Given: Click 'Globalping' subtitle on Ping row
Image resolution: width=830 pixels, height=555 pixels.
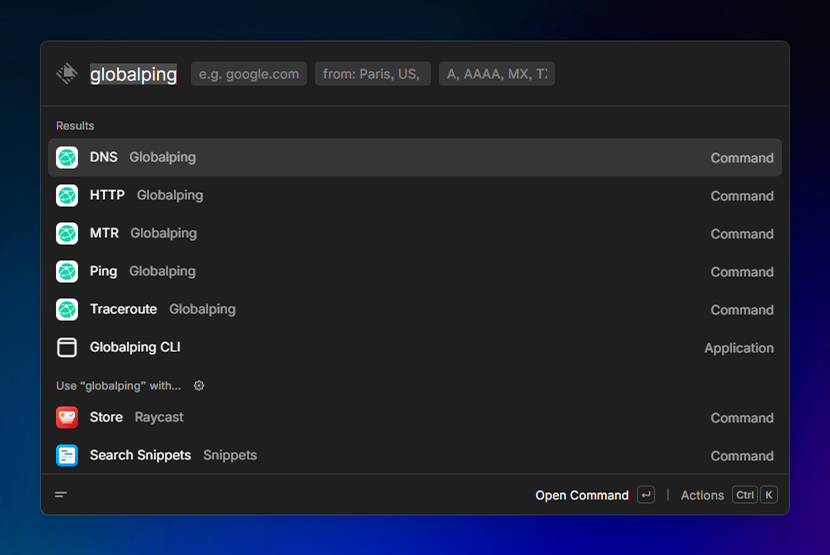Looking at the screenshot, I should [163, 271].
